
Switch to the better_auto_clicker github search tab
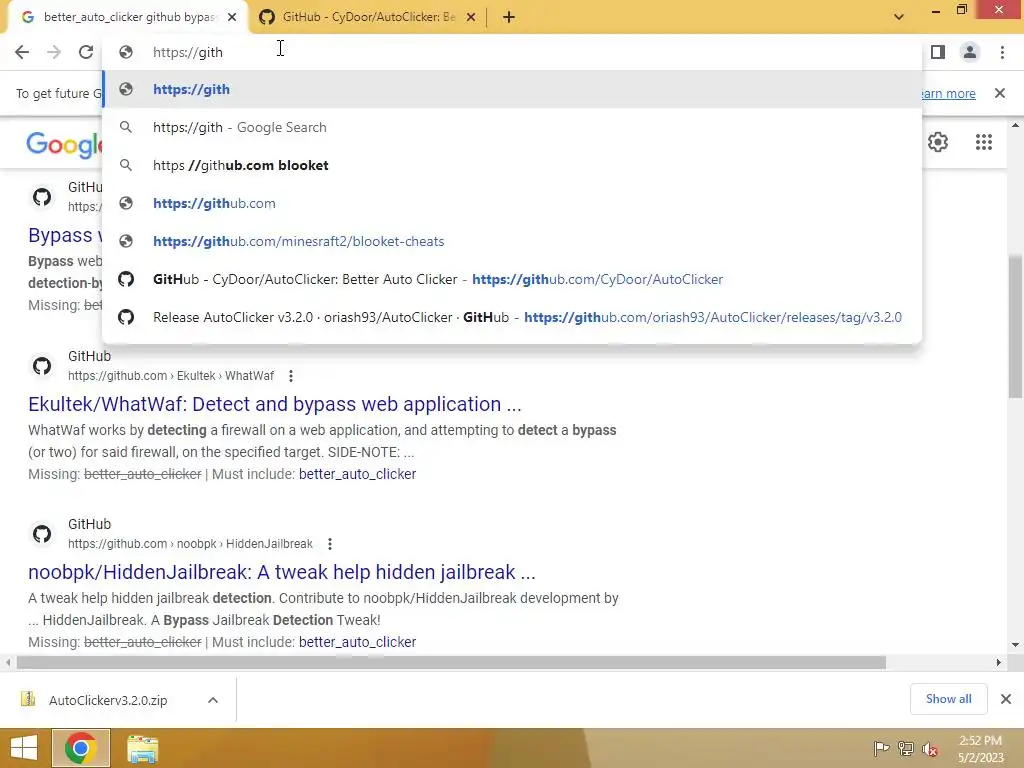[127, 17]
